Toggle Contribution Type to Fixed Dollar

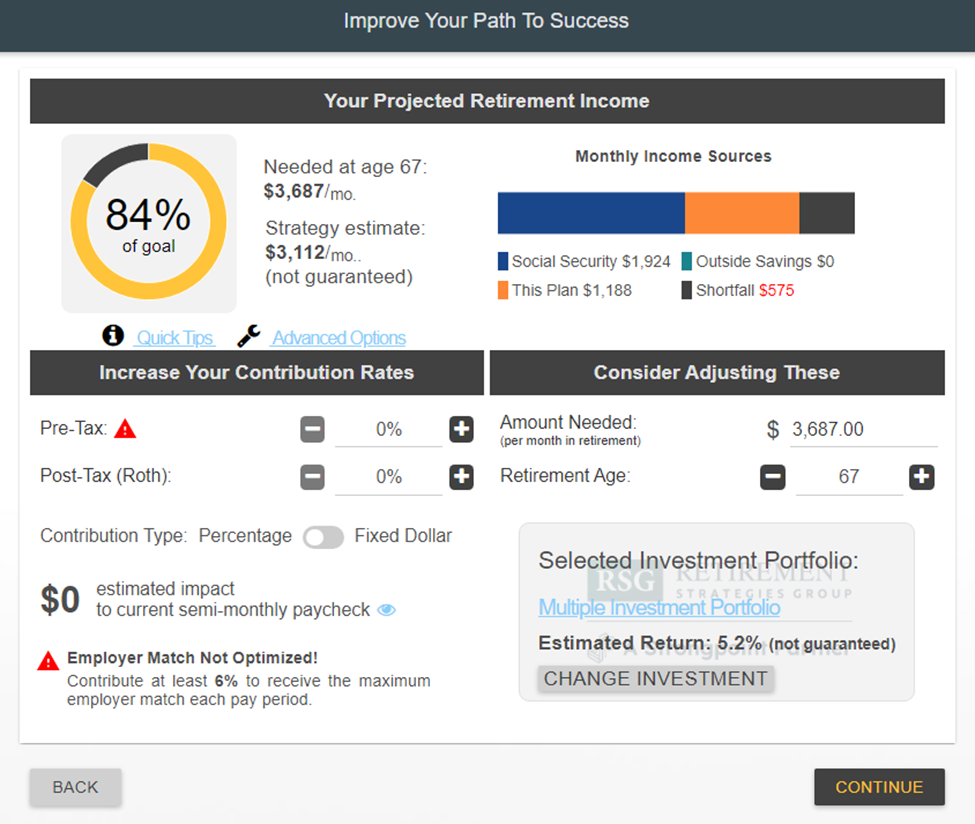pos(323,537)
